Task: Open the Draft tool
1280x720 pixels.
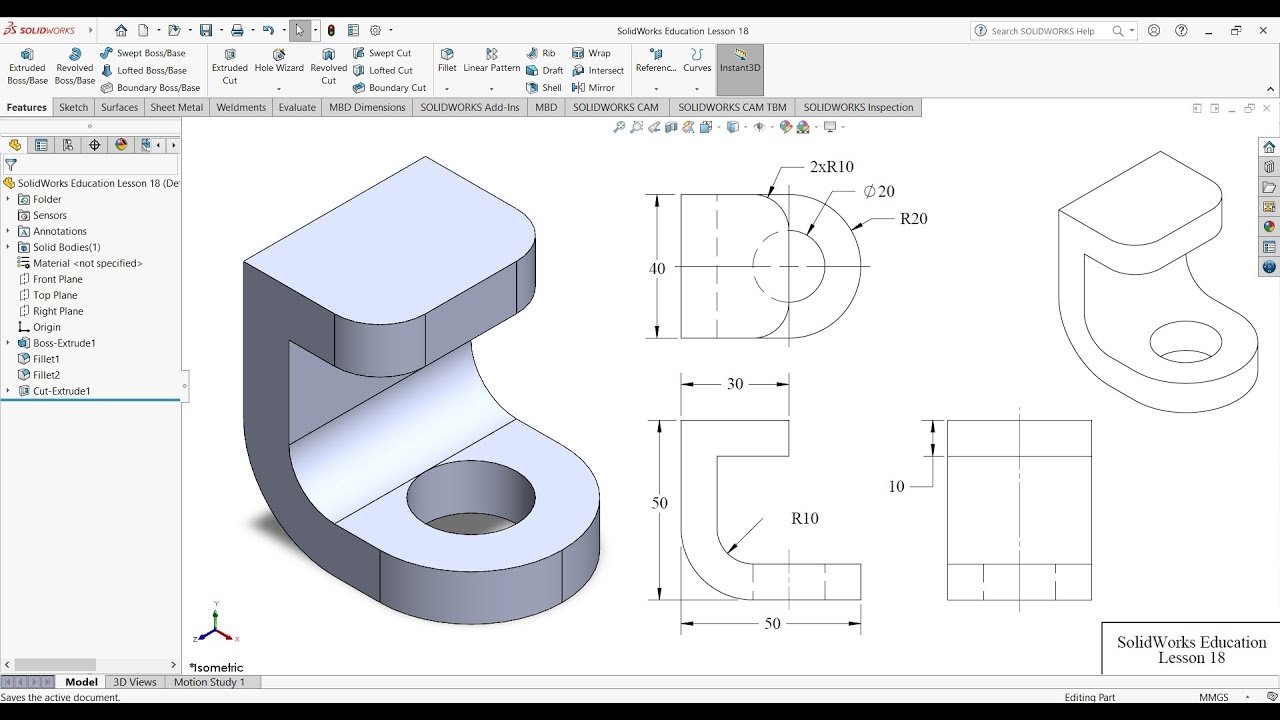Action: click(544, 70)
